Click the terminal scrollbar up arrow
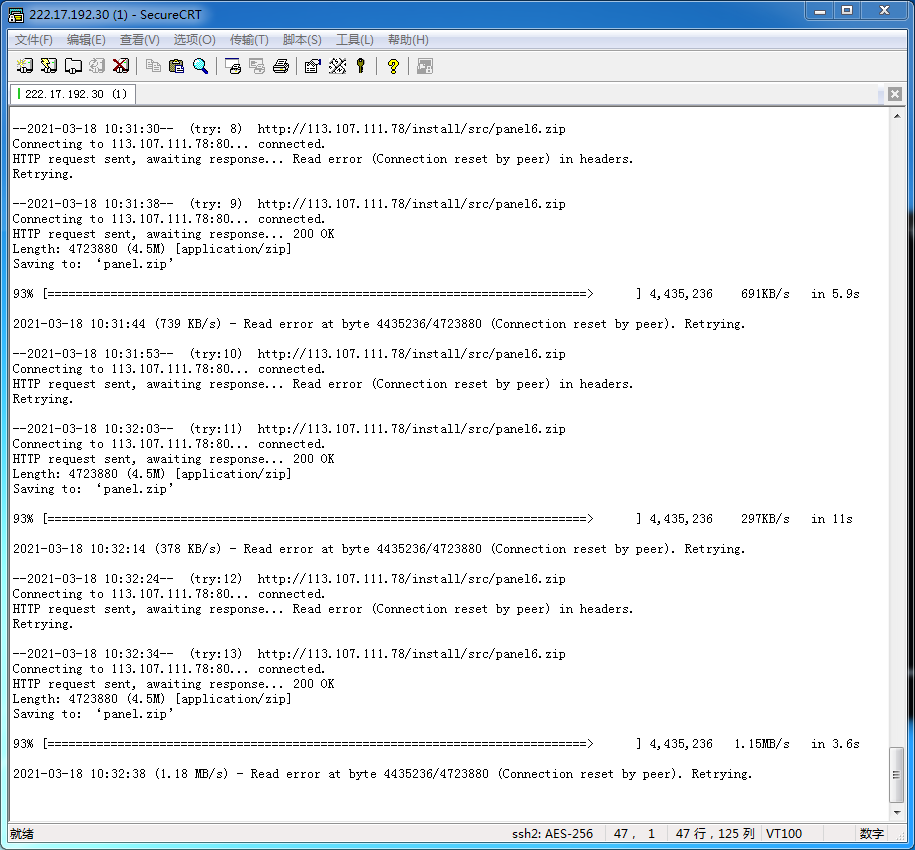 click(x=897, y=116)
